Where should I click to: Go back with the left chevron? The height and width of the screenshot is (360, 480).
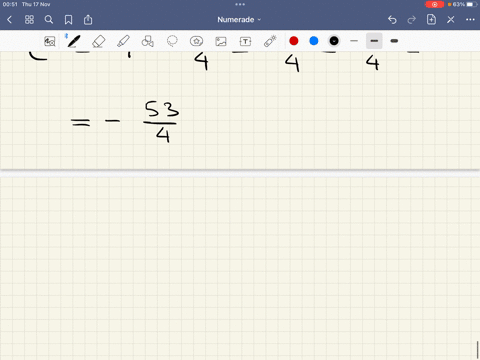click(9, 20)
